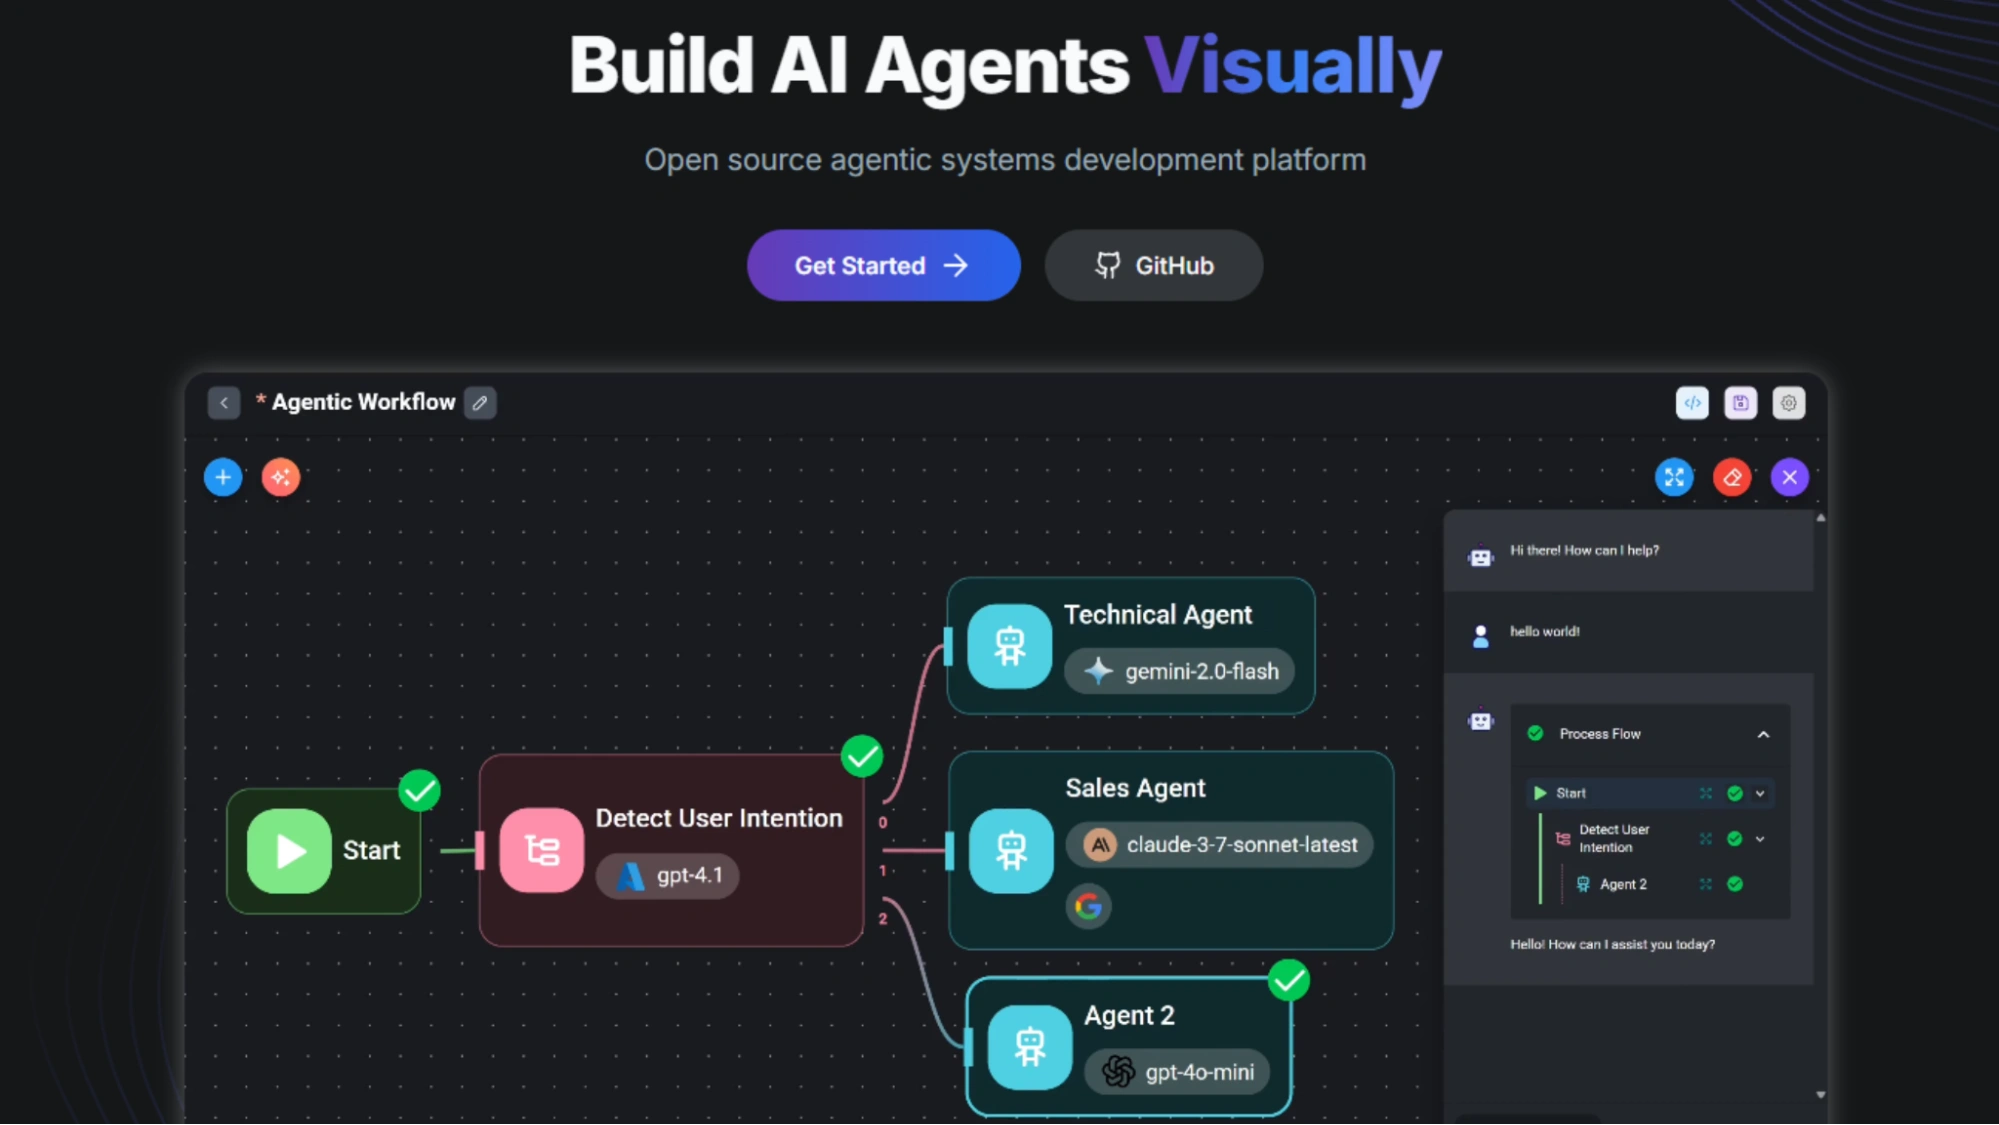The width and height of the screenshot is (1999, 1125).
Task: Click the gpt-4.1 model badge
Action: click(x=667, y=876)
